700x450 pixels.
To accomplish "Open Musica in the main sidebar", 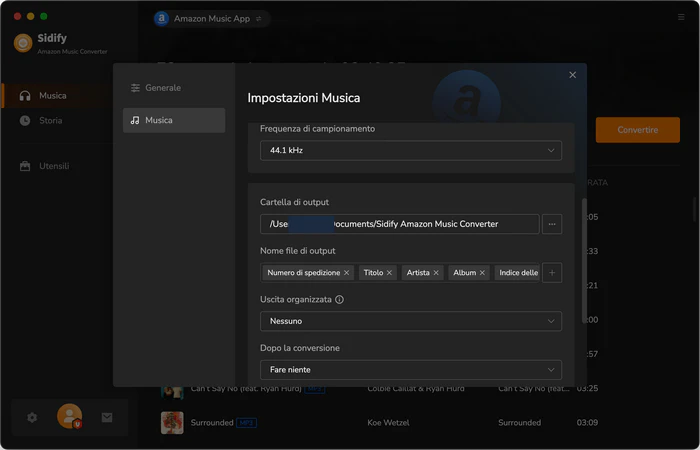I will point(53,96).
